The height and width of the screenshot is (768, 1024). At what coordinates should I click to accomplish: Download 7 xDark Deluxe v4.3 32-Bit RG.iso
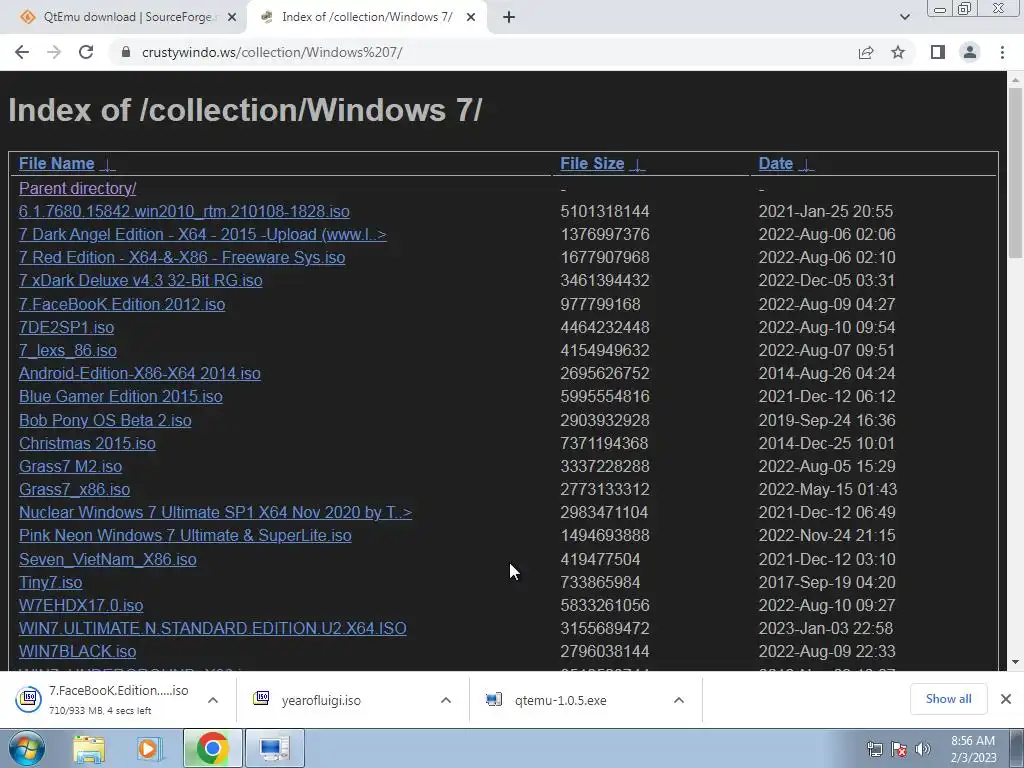pyautogui.click(x=140, y=280)
